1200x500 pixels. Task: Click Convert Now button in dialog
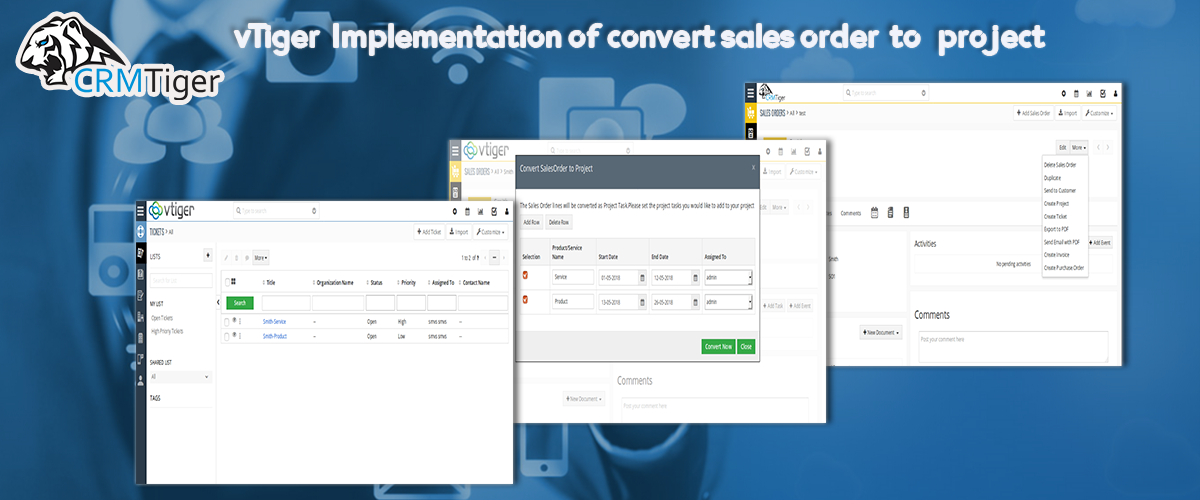718,346
